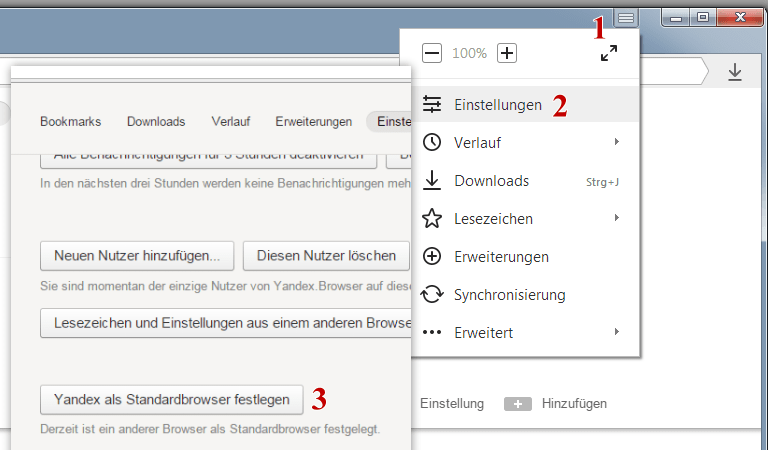Viewport: 768px width, 450px height.
Task: Click the download arrow icon beside Downloads
Action: (x=432, y=180)
